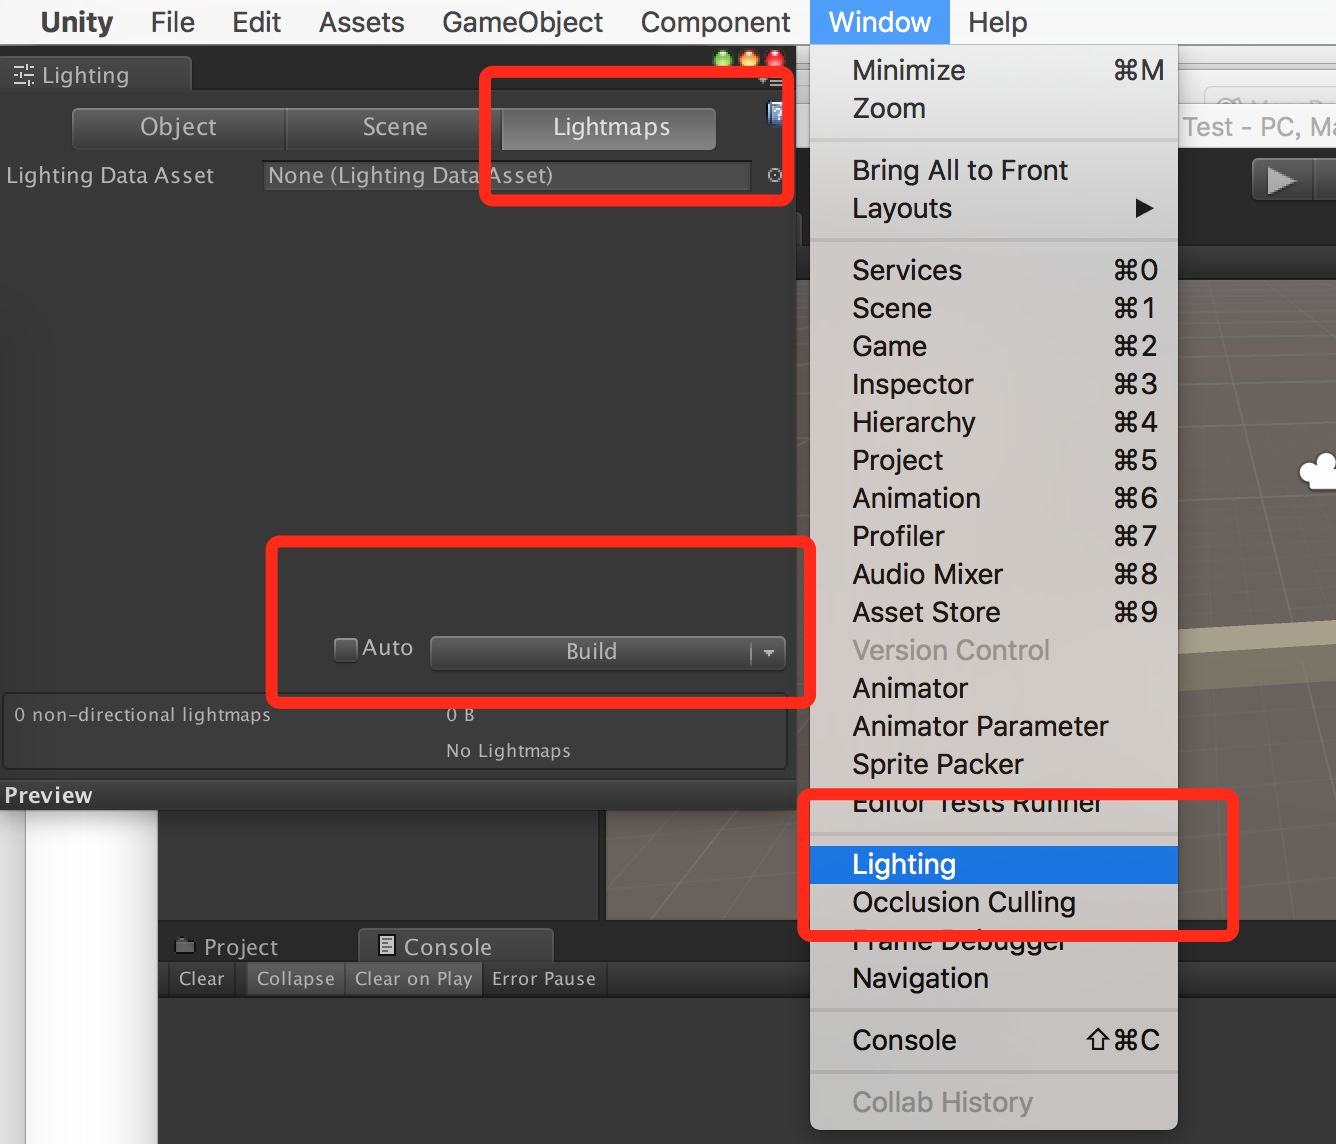The image size is (1336, 1144).
Task: Choose Zoom from the Window menu
Action: coord(994,108)
